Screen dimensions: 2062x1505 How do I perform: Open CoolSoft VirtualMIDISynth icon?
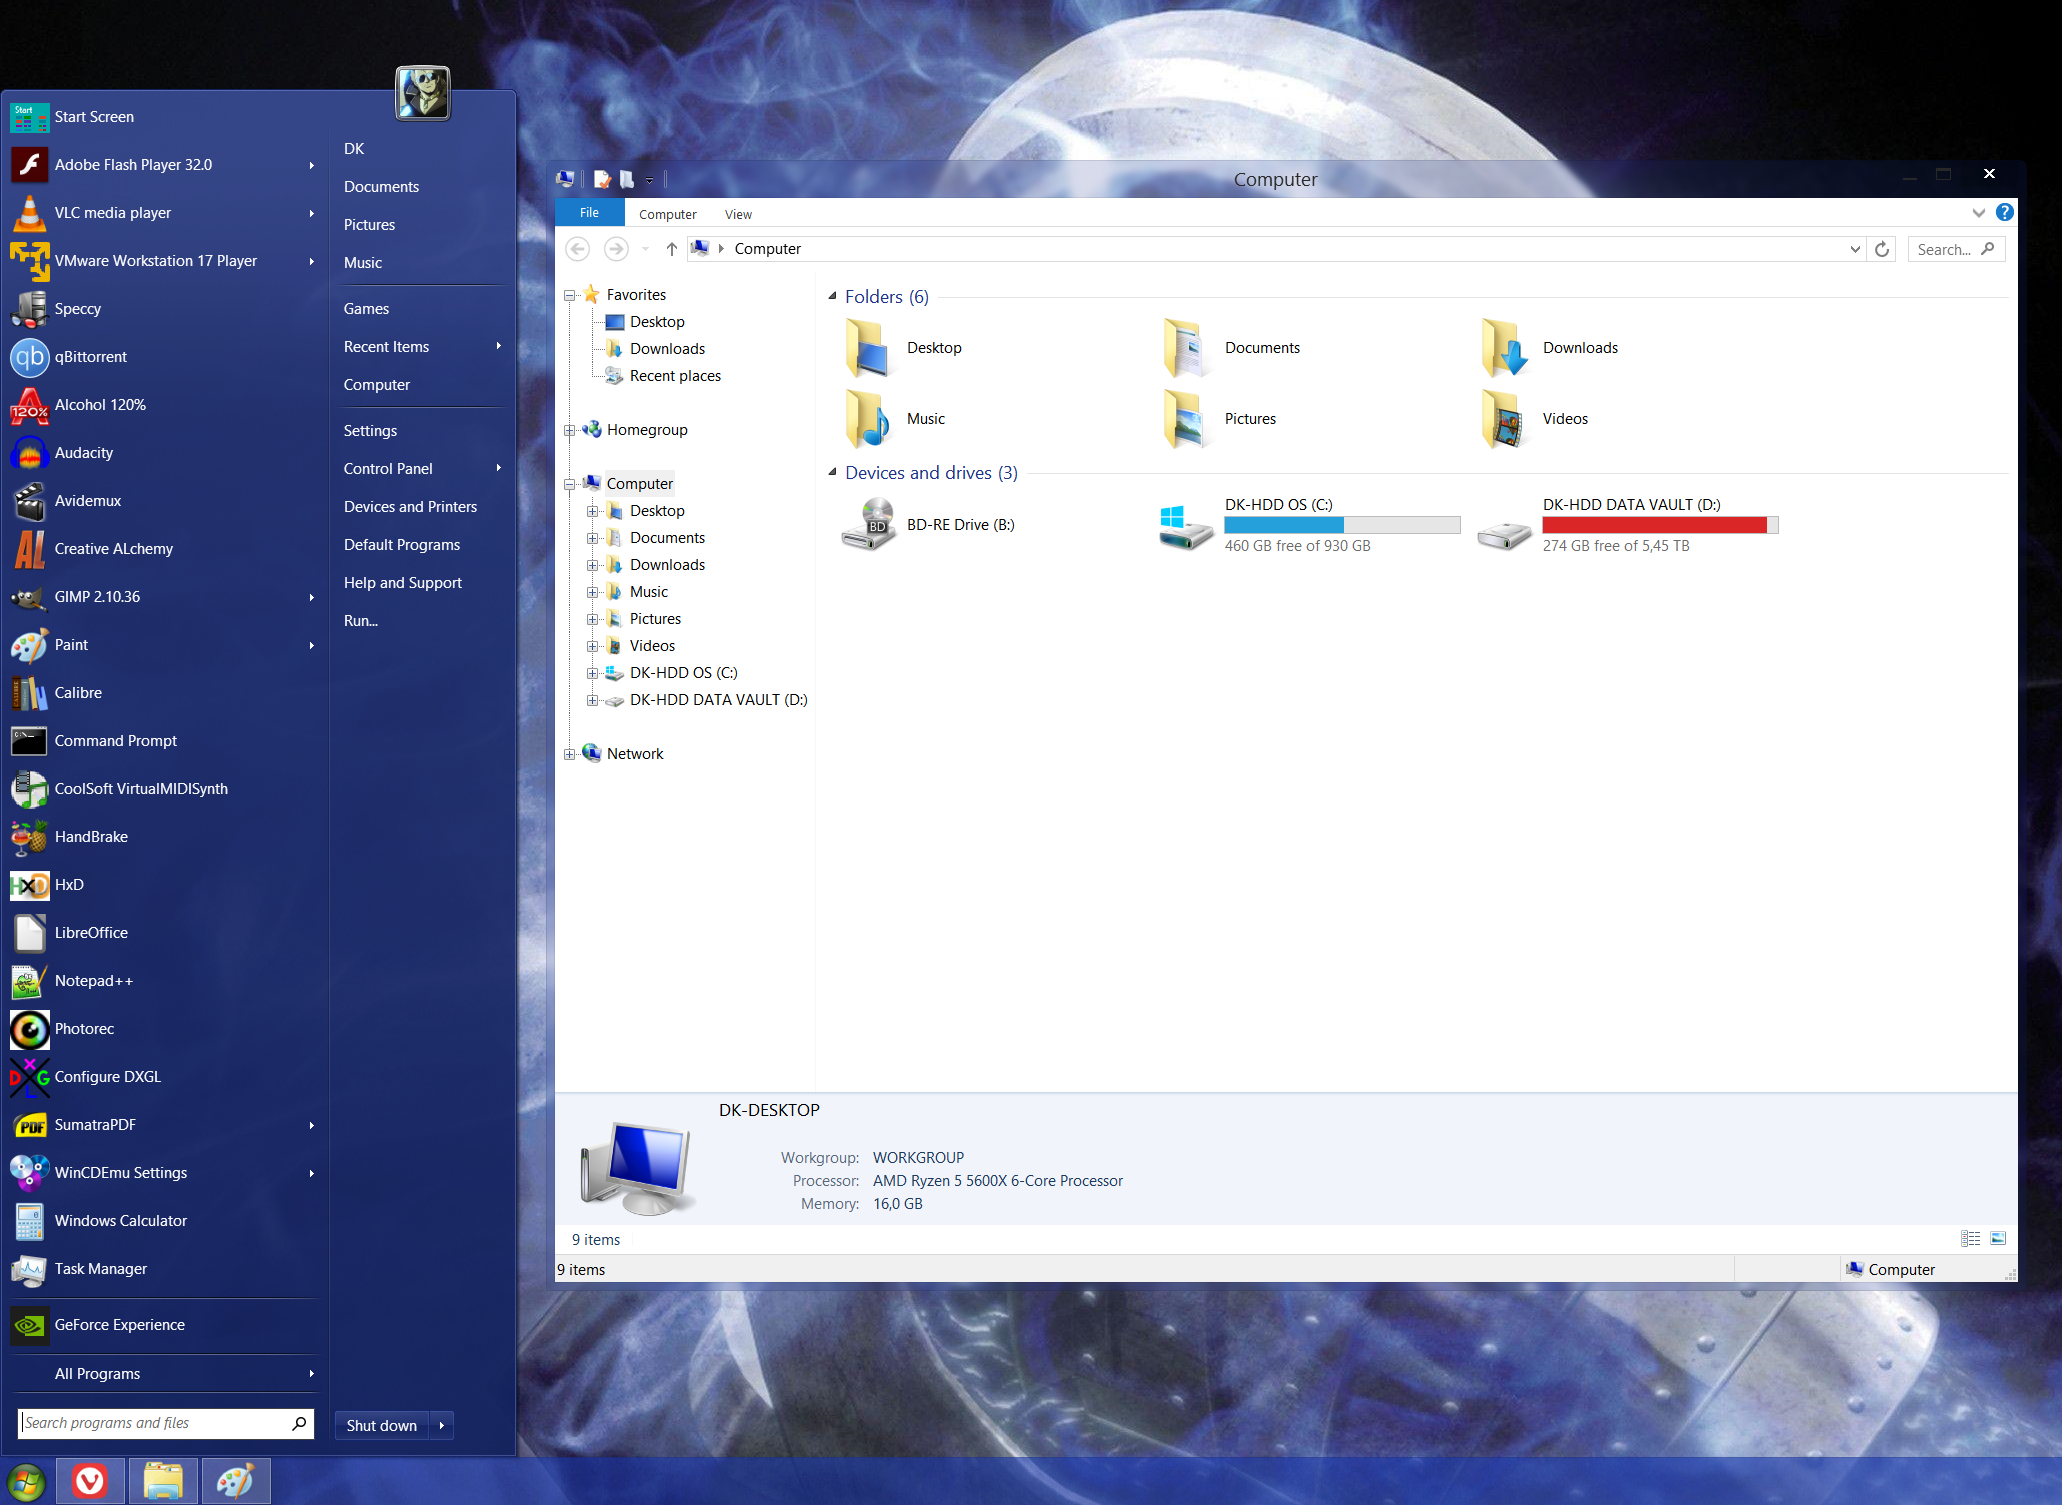pos(29,789)
